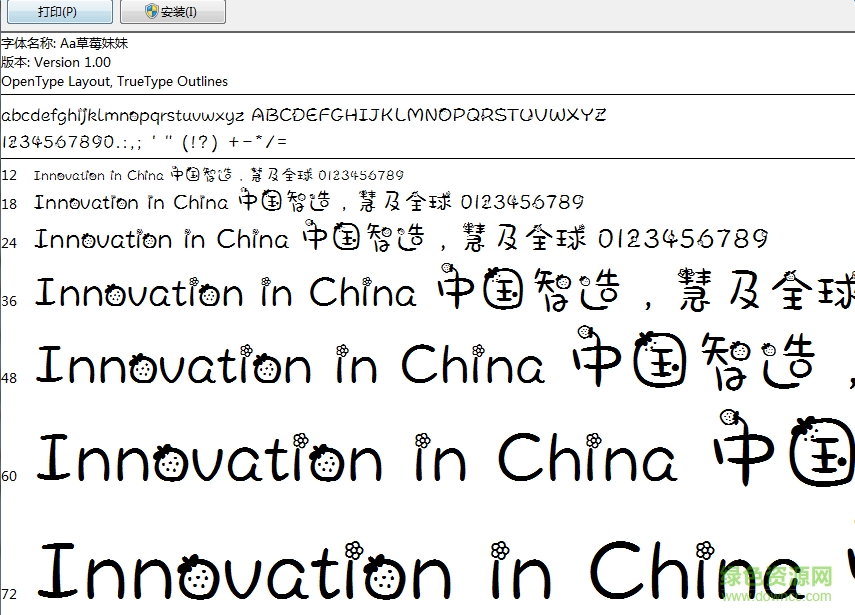This screenshot has height=615, width=855.
Task: Click the 安装(I) install button
Action: tap(173, 11)
